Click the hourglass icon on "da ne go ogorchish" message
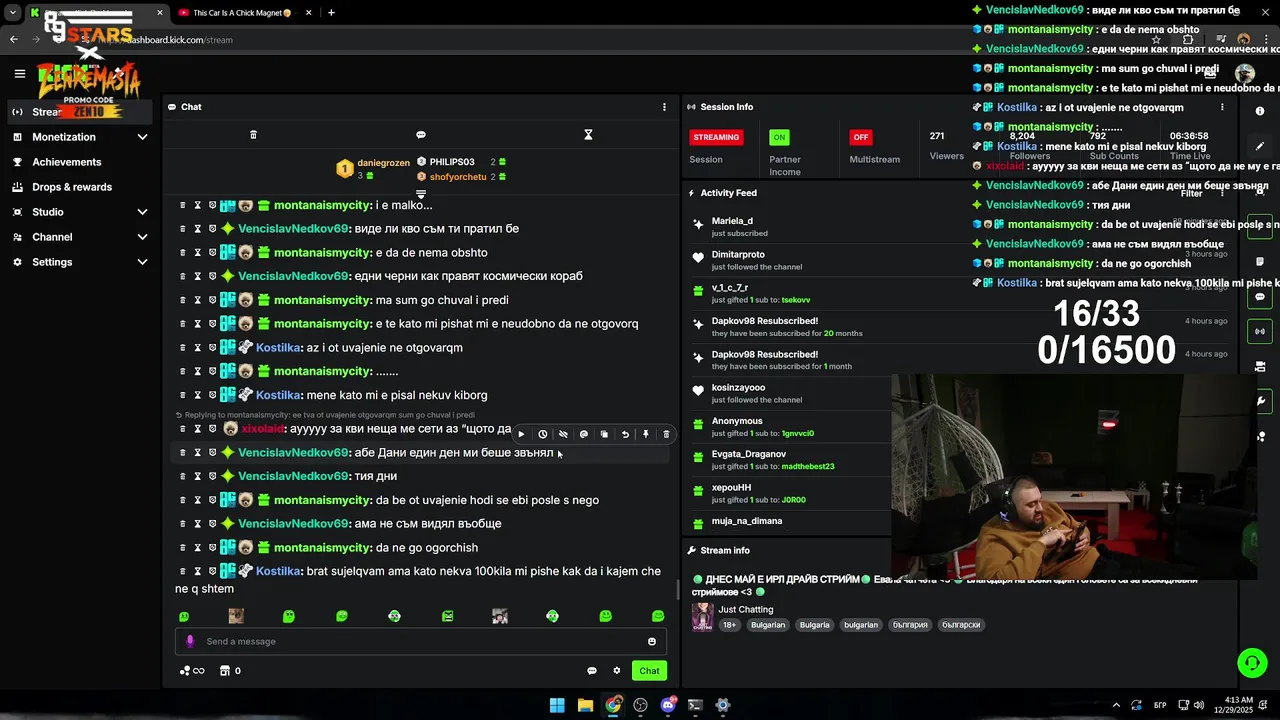The width and height of the screenshot is (1280, 720). coord(198,547)
